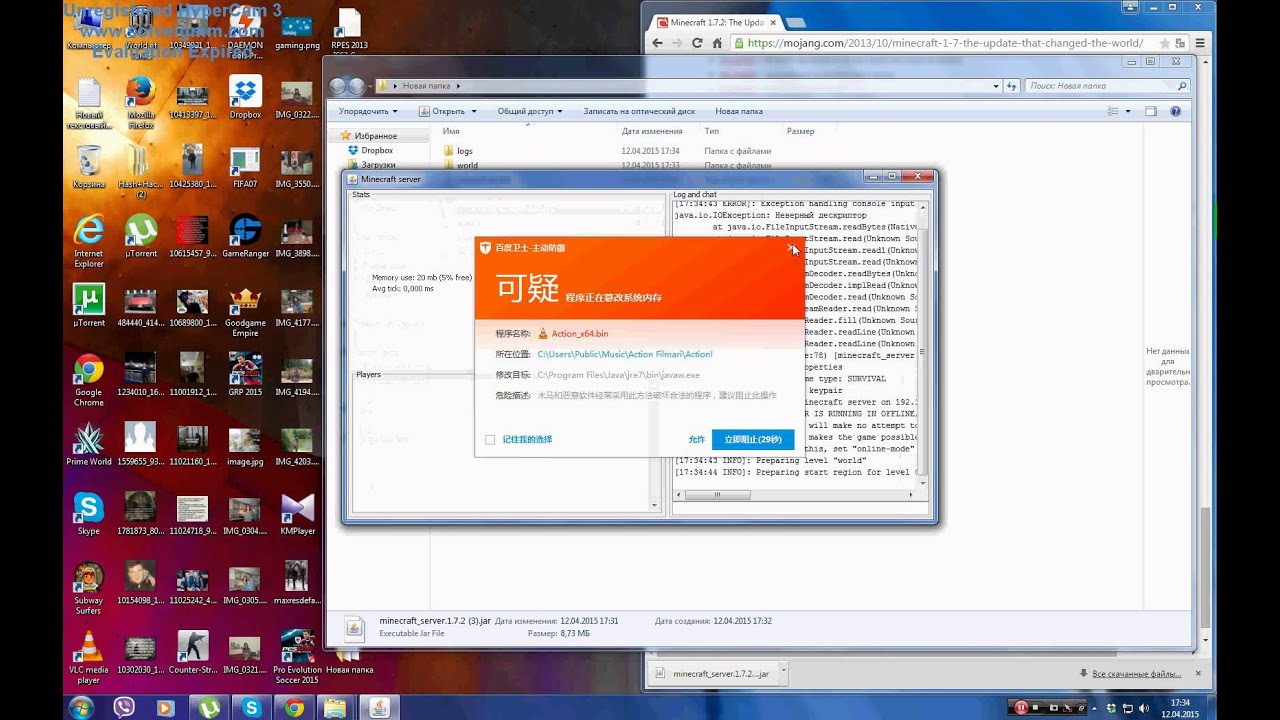The height and width of the screenshot is (720, 1280).
Task: Click the Windows Start button
Action: 82,707
